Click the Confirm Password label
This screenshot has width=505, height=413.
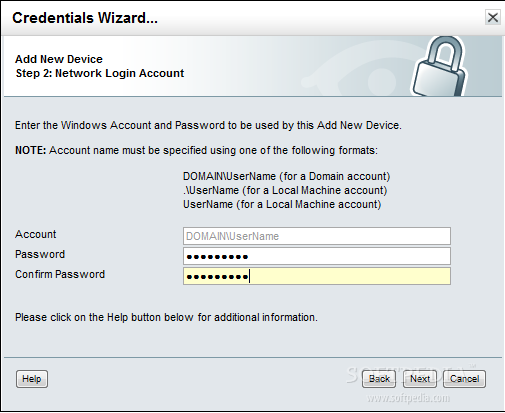(60, 274)
